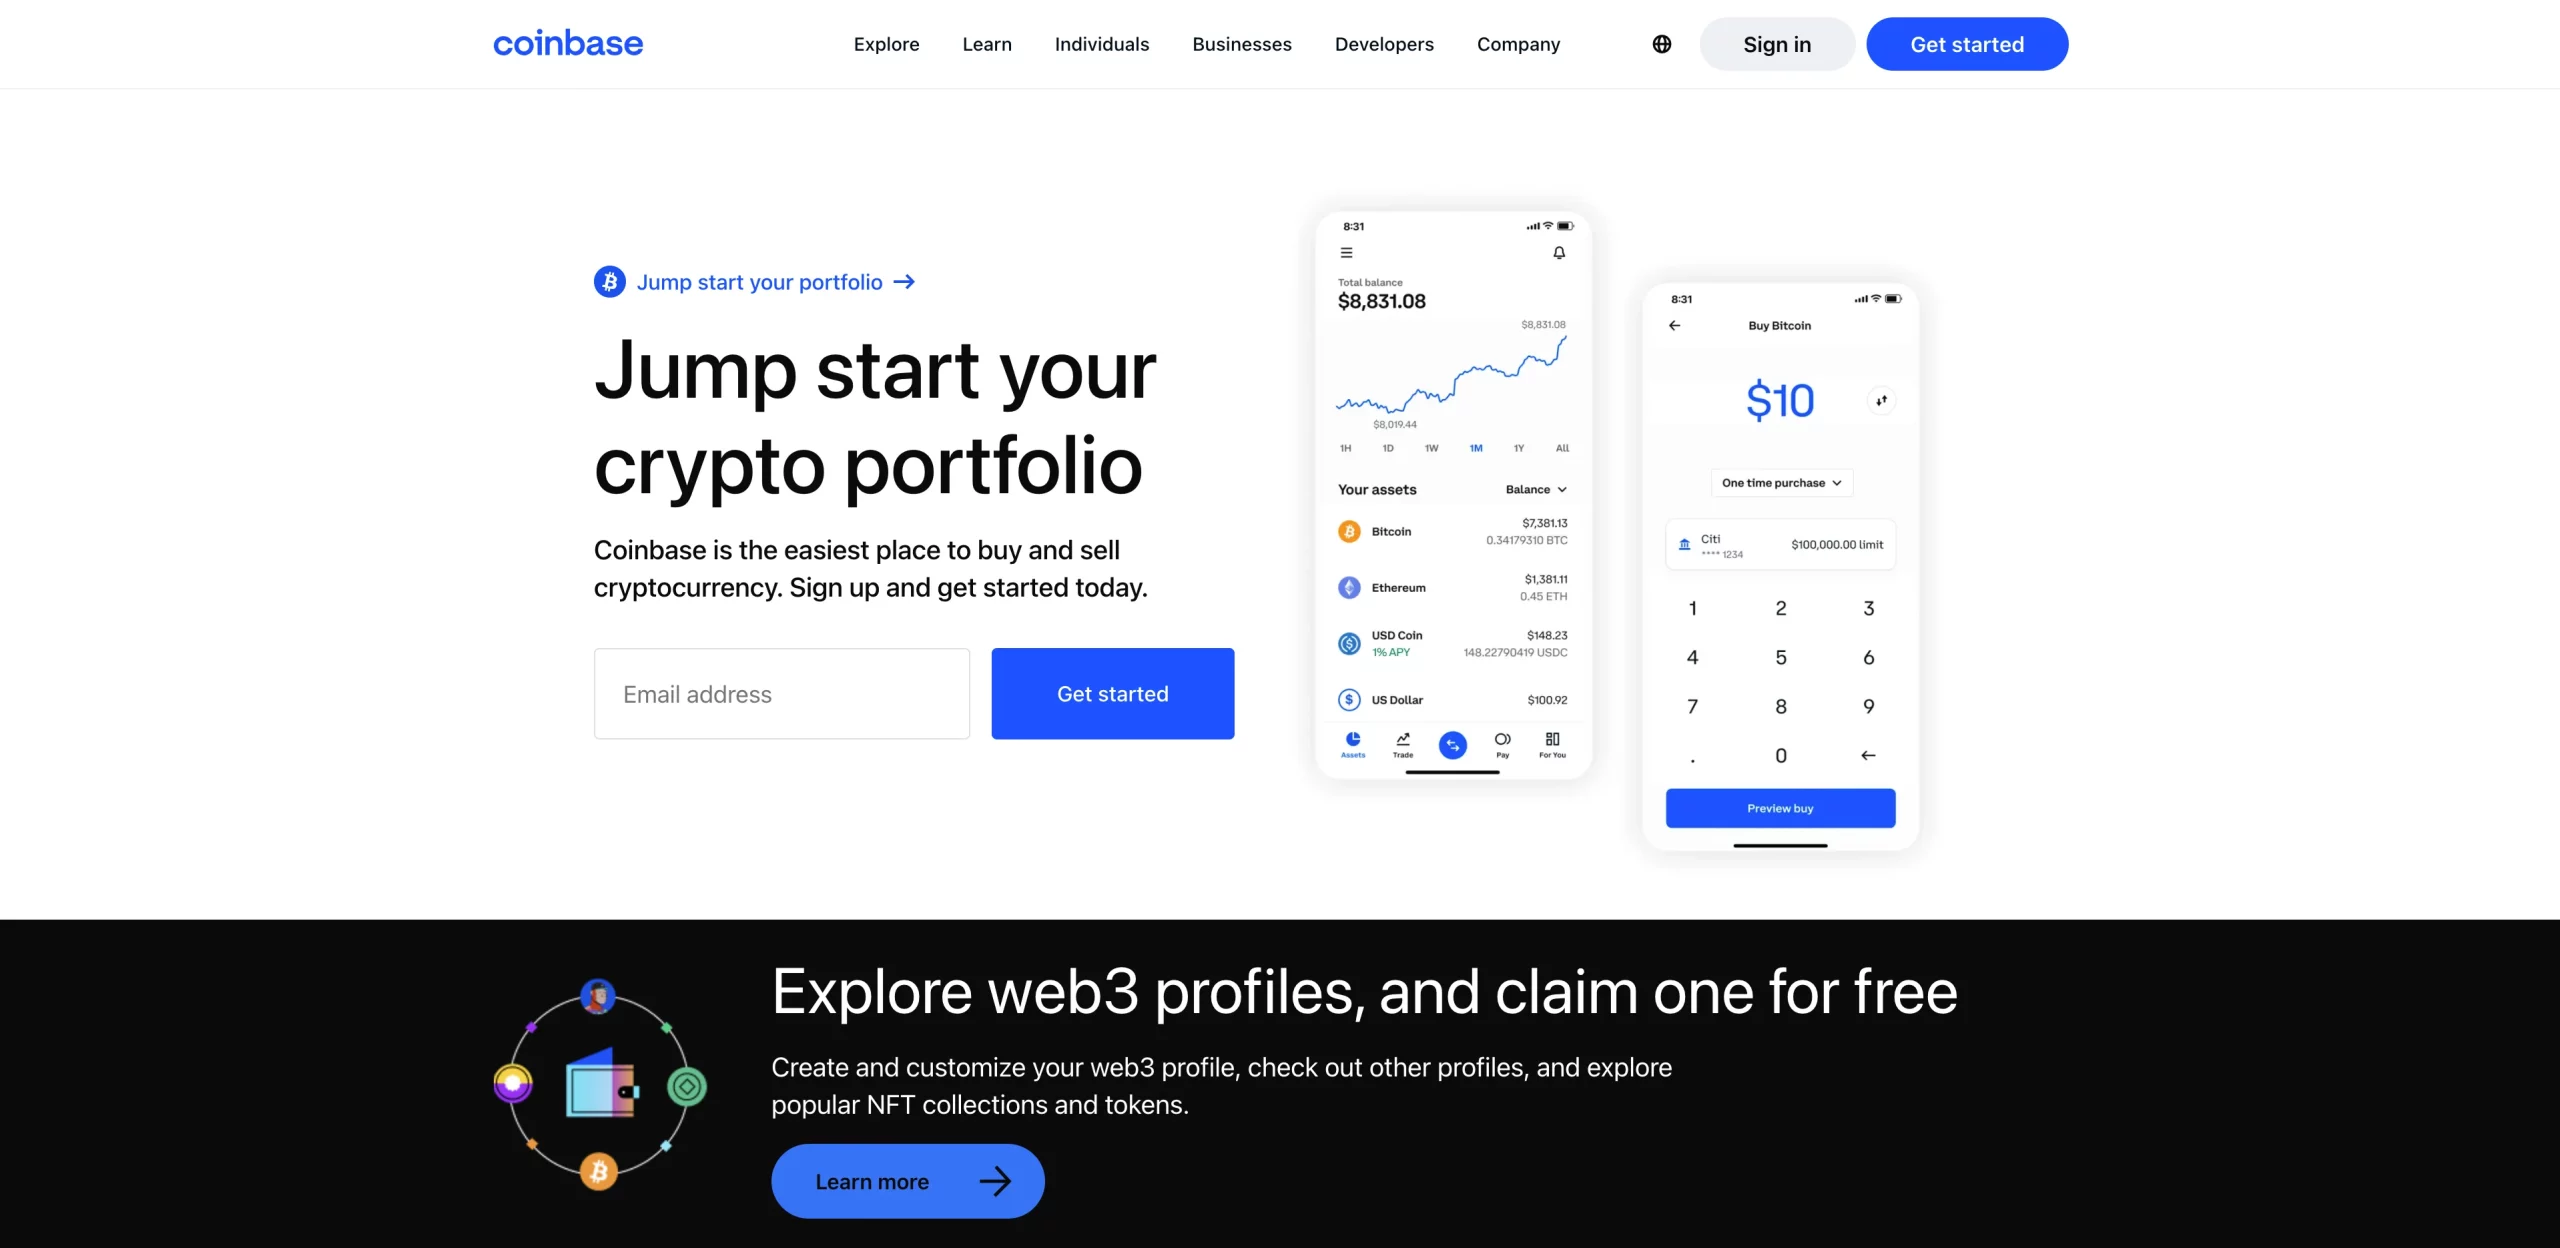
Task: Click the Ethereum icon in assets list
Action: pyautogui.click(x=1349, y=586)
